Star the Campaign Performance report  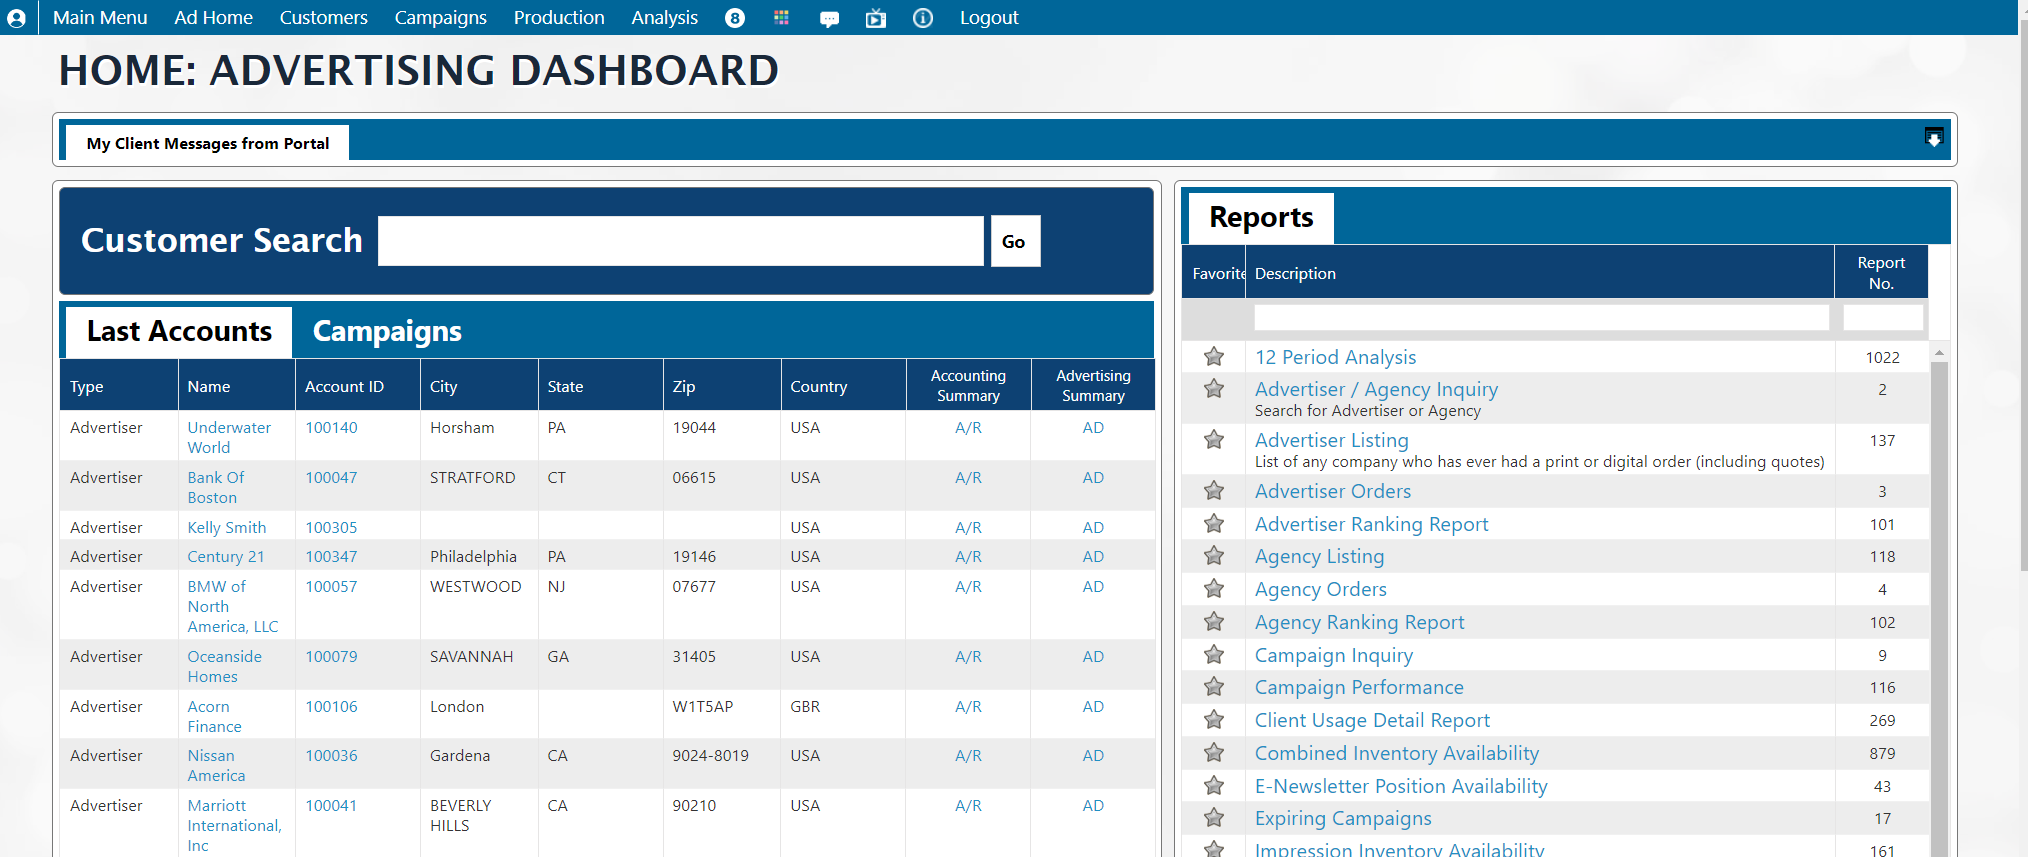tap(1214, 687)
